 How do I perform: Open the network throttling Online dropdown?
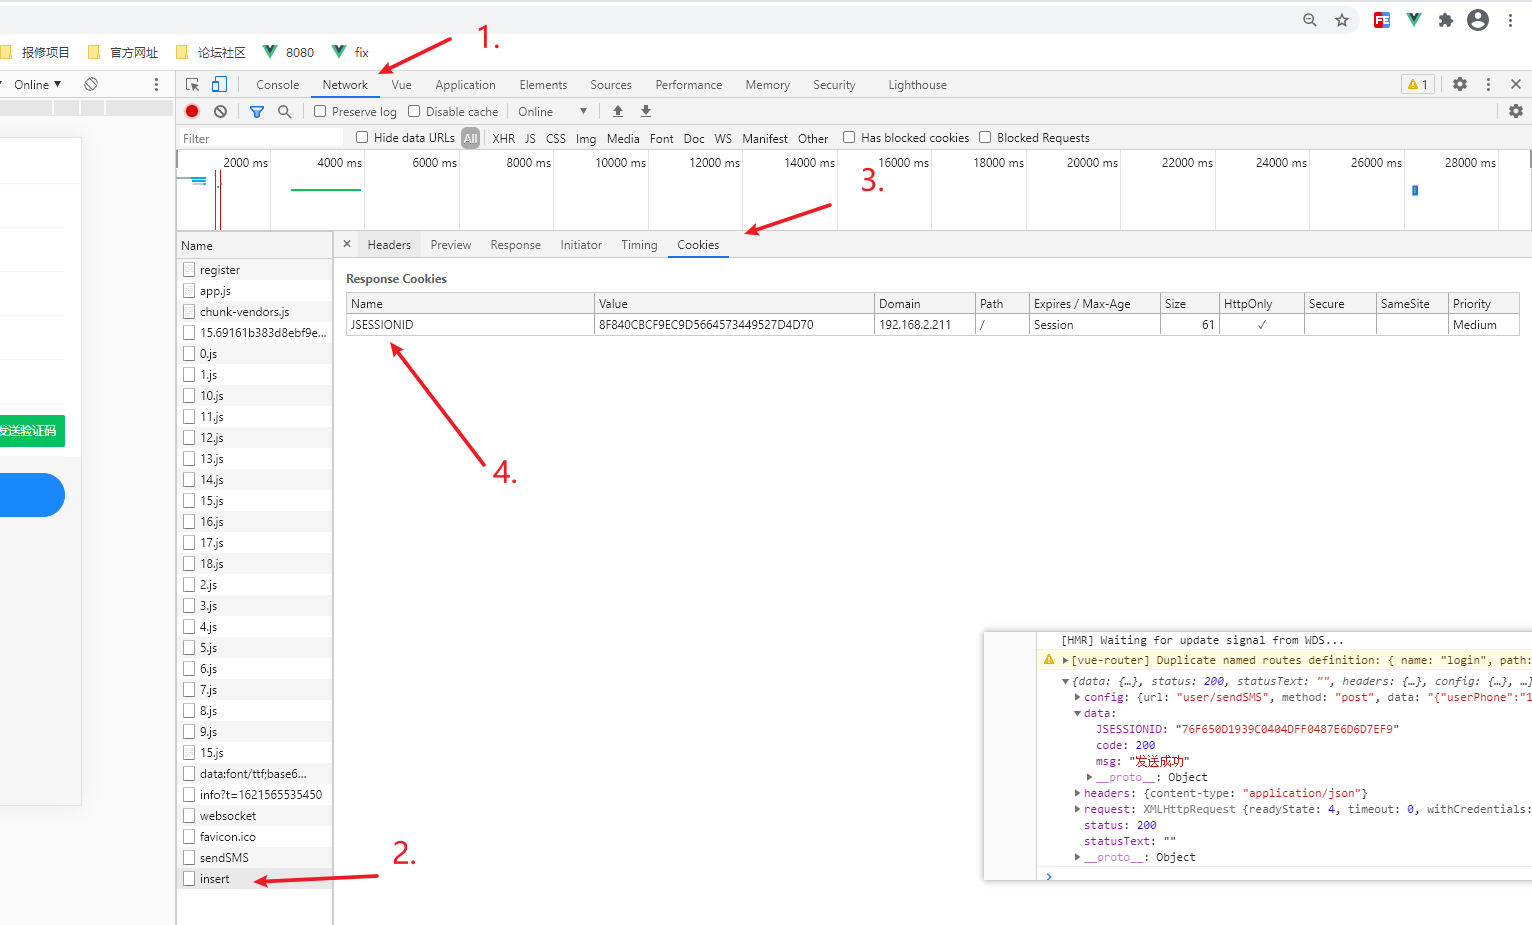tap(552, 111)
